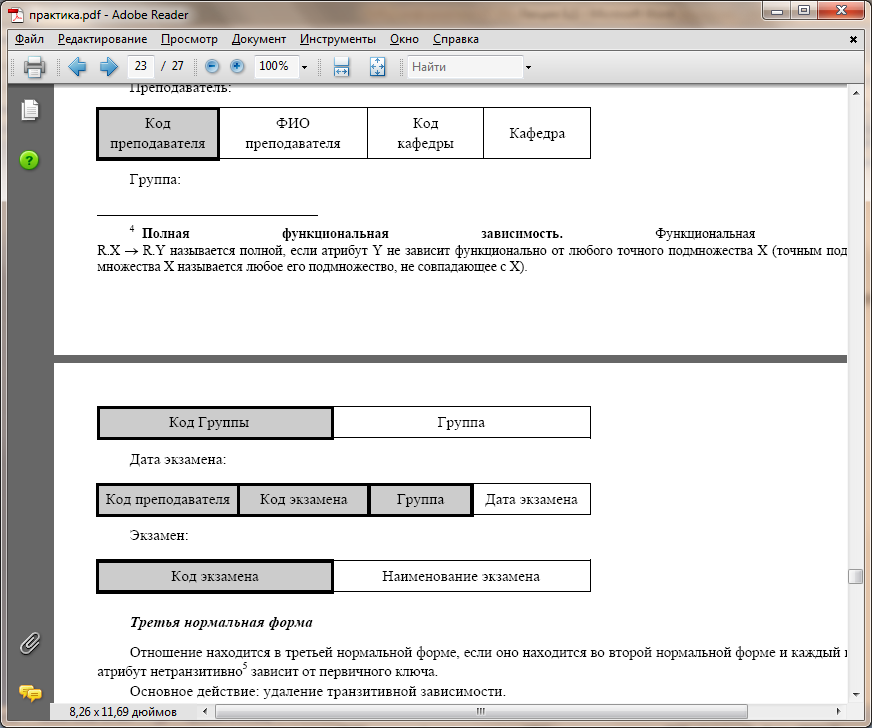Zoom in with the plus icon
Viewport: 872px width, 728px height.
pyautogui.click(x=237, y=67)
